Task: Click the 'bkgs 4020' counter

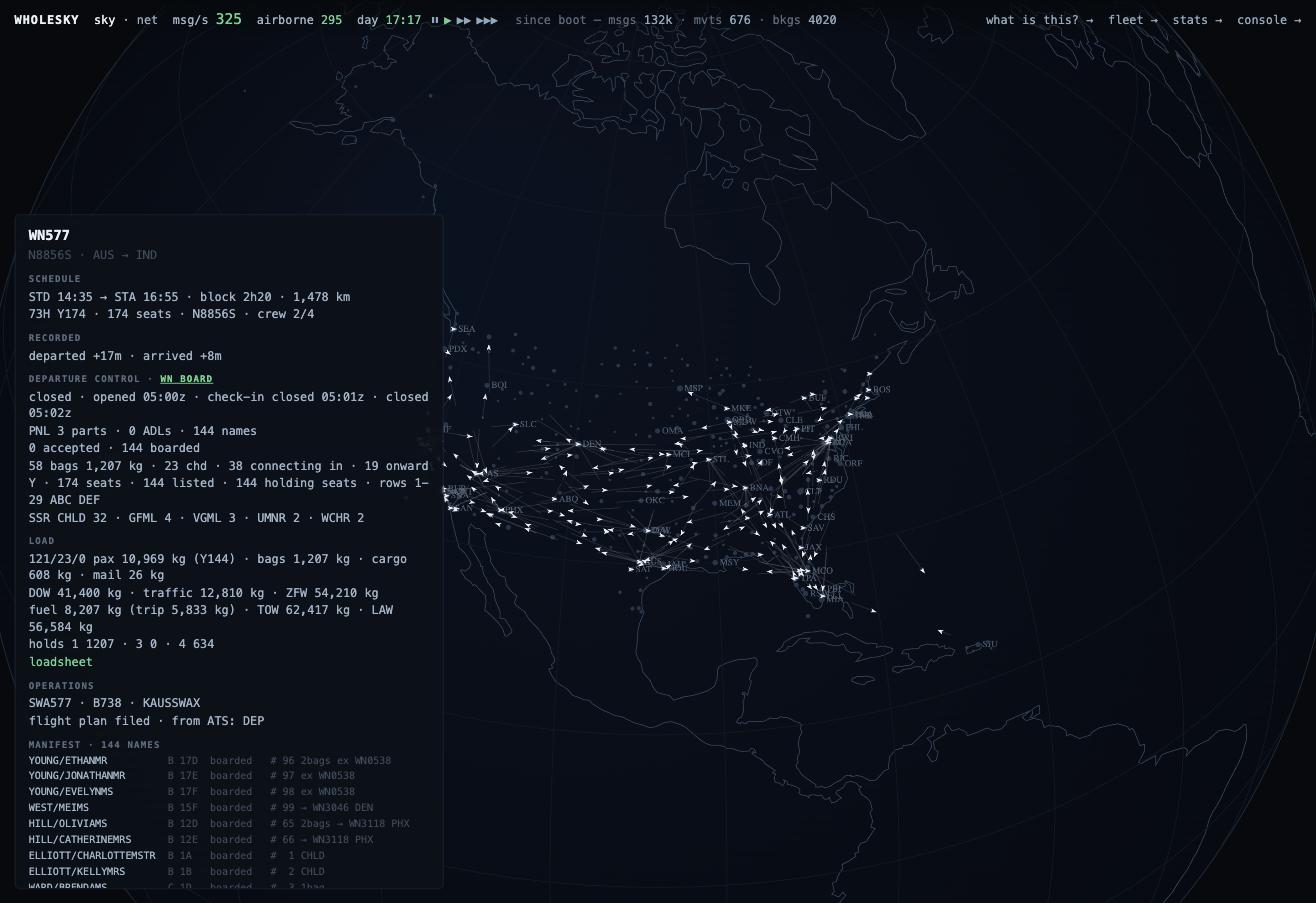Action: (x=804, y=20)
